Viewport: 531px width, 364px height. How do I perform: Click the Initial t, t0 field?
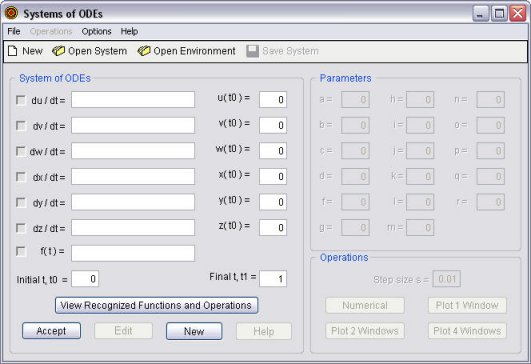[x=85, y=279]
